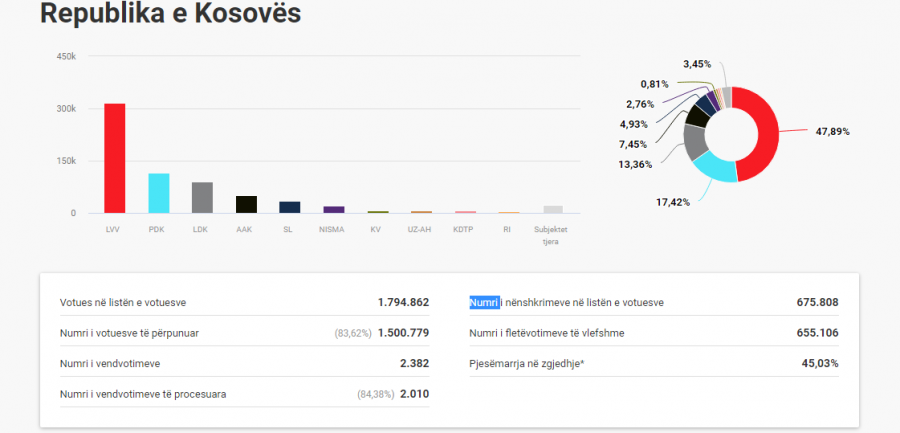Click the turnout value 45,03%
900x433 pixels.
820,363
